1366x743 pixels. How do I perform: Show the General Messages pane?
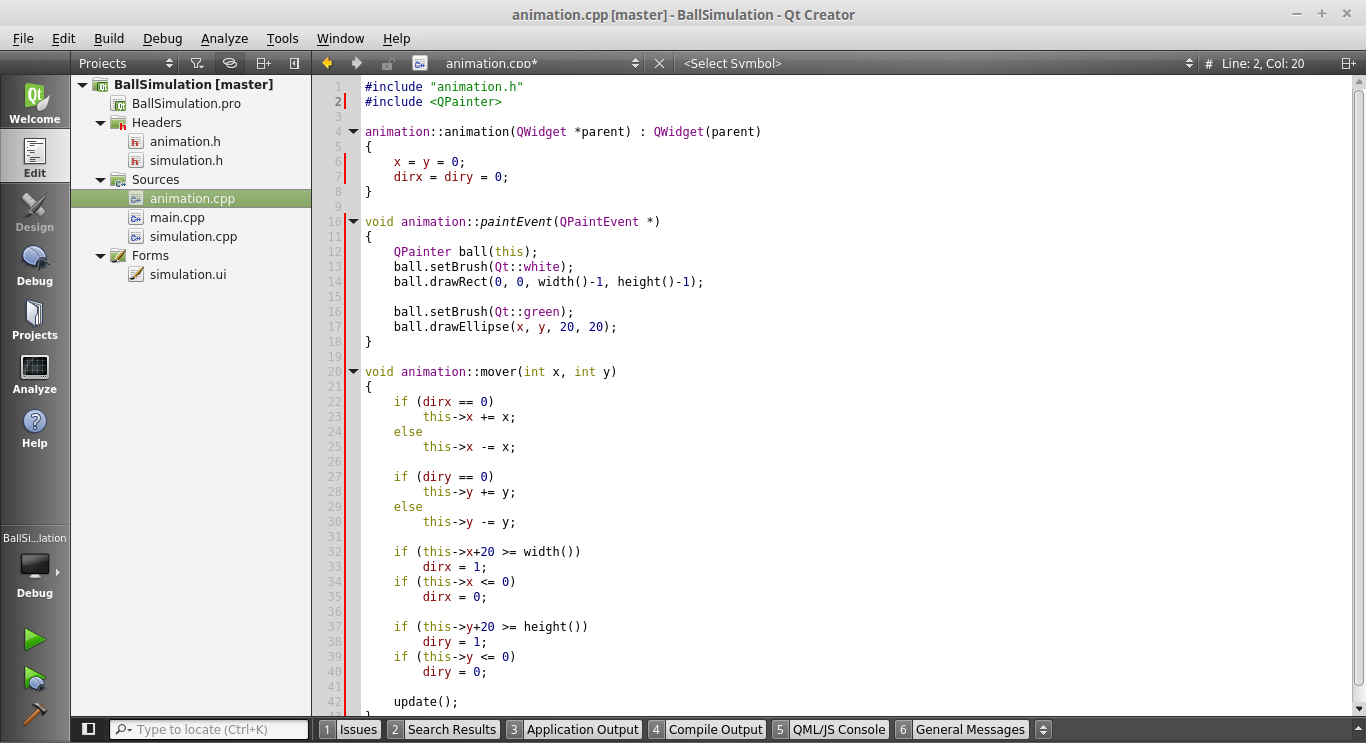961,730
